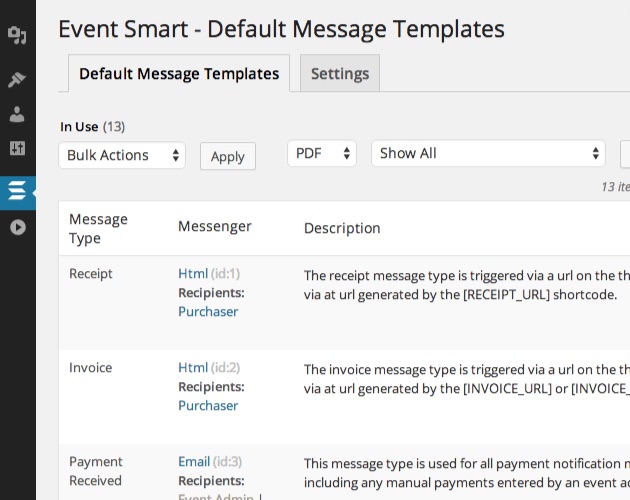Image resolution: width=630 pixels, height=500 pixels.
Task: Click the Messenger column header
Action: [x=215, y=226]
